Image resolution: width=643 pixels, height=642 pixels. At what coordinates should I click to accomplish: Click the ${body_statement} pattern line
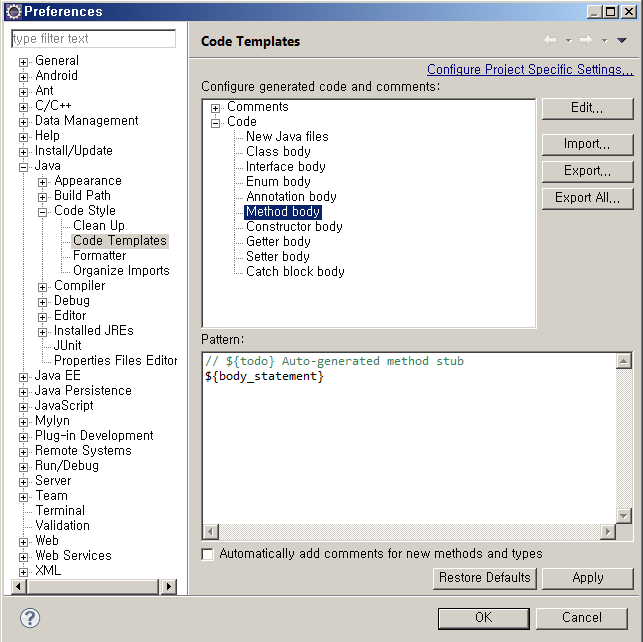[x=264, y=376]
